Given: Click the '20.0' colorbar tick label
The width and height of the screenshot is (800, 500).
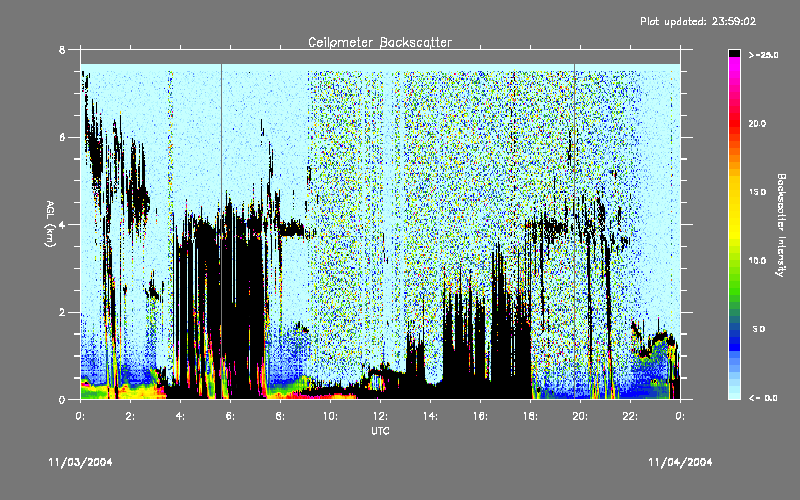Looking at the screenshot, I should click(757, 123).
